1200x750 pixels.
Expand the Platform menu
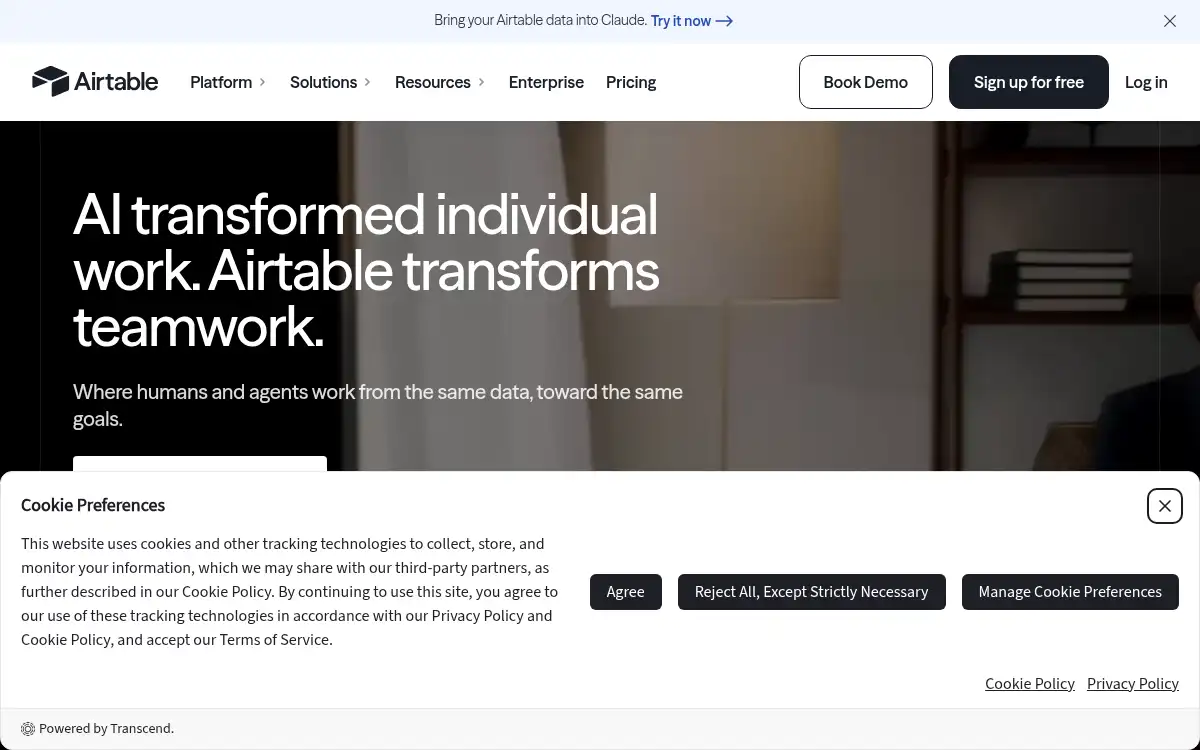(228, 82)
